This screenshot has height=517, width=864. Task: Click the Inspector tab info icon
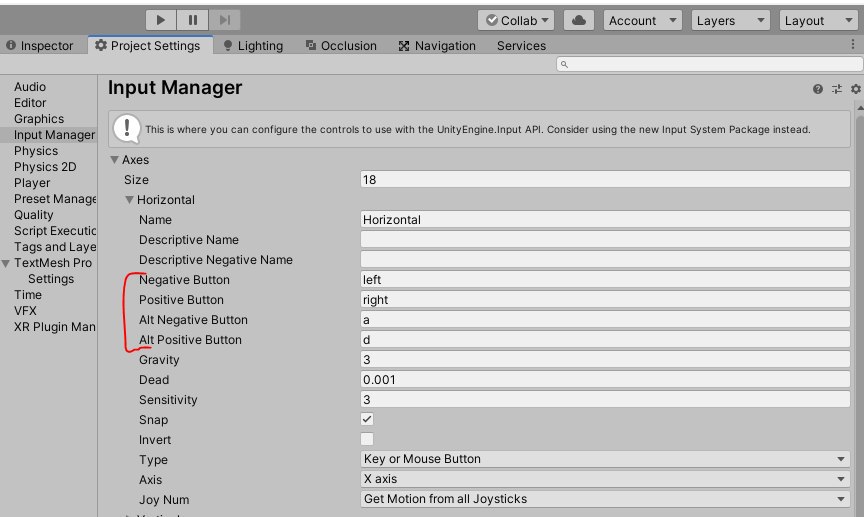point(11,45)
